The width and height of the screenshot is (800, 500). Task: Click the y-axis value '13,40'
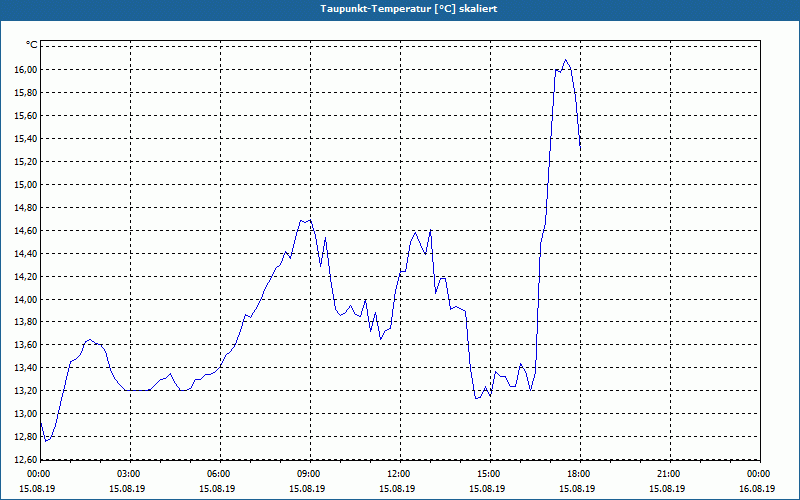27,368
